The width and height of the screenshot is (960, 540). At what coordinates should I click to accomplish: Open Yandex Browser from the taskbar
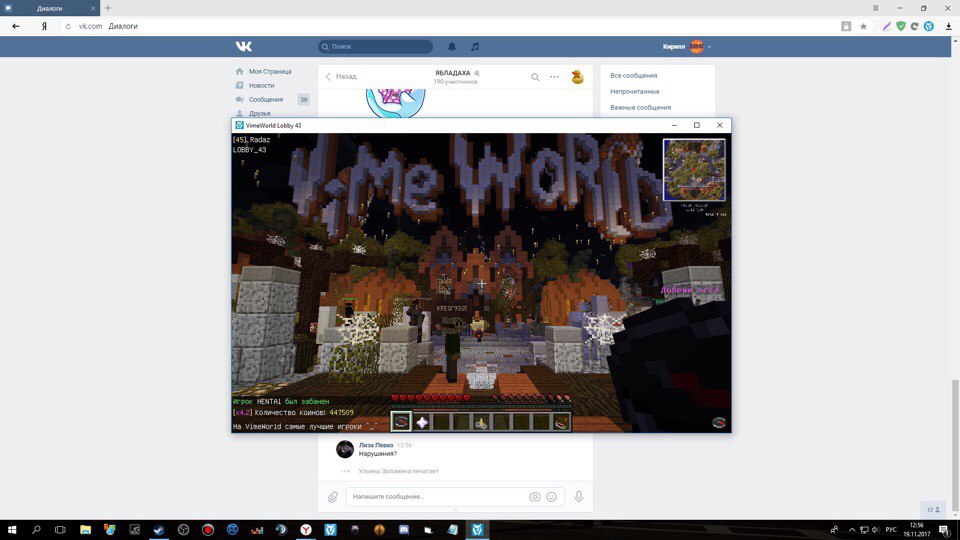[x=306, y=530]
